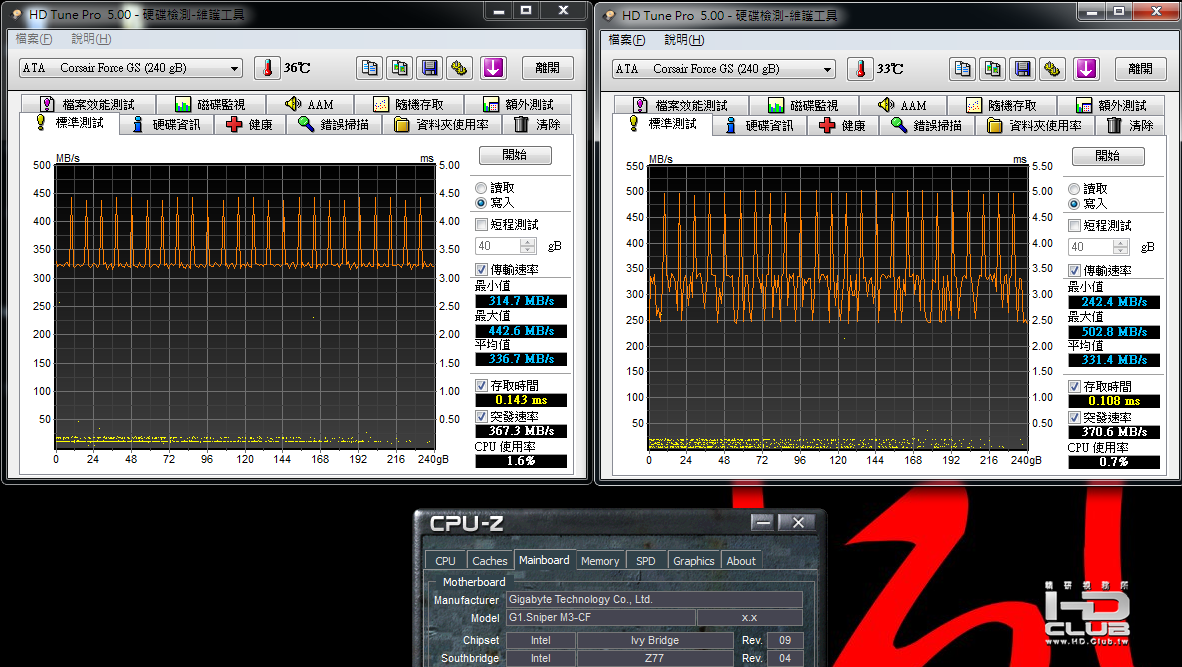
Task: Switch to Graphics tab in CPU-Z
Action: [x=694, y=561]
